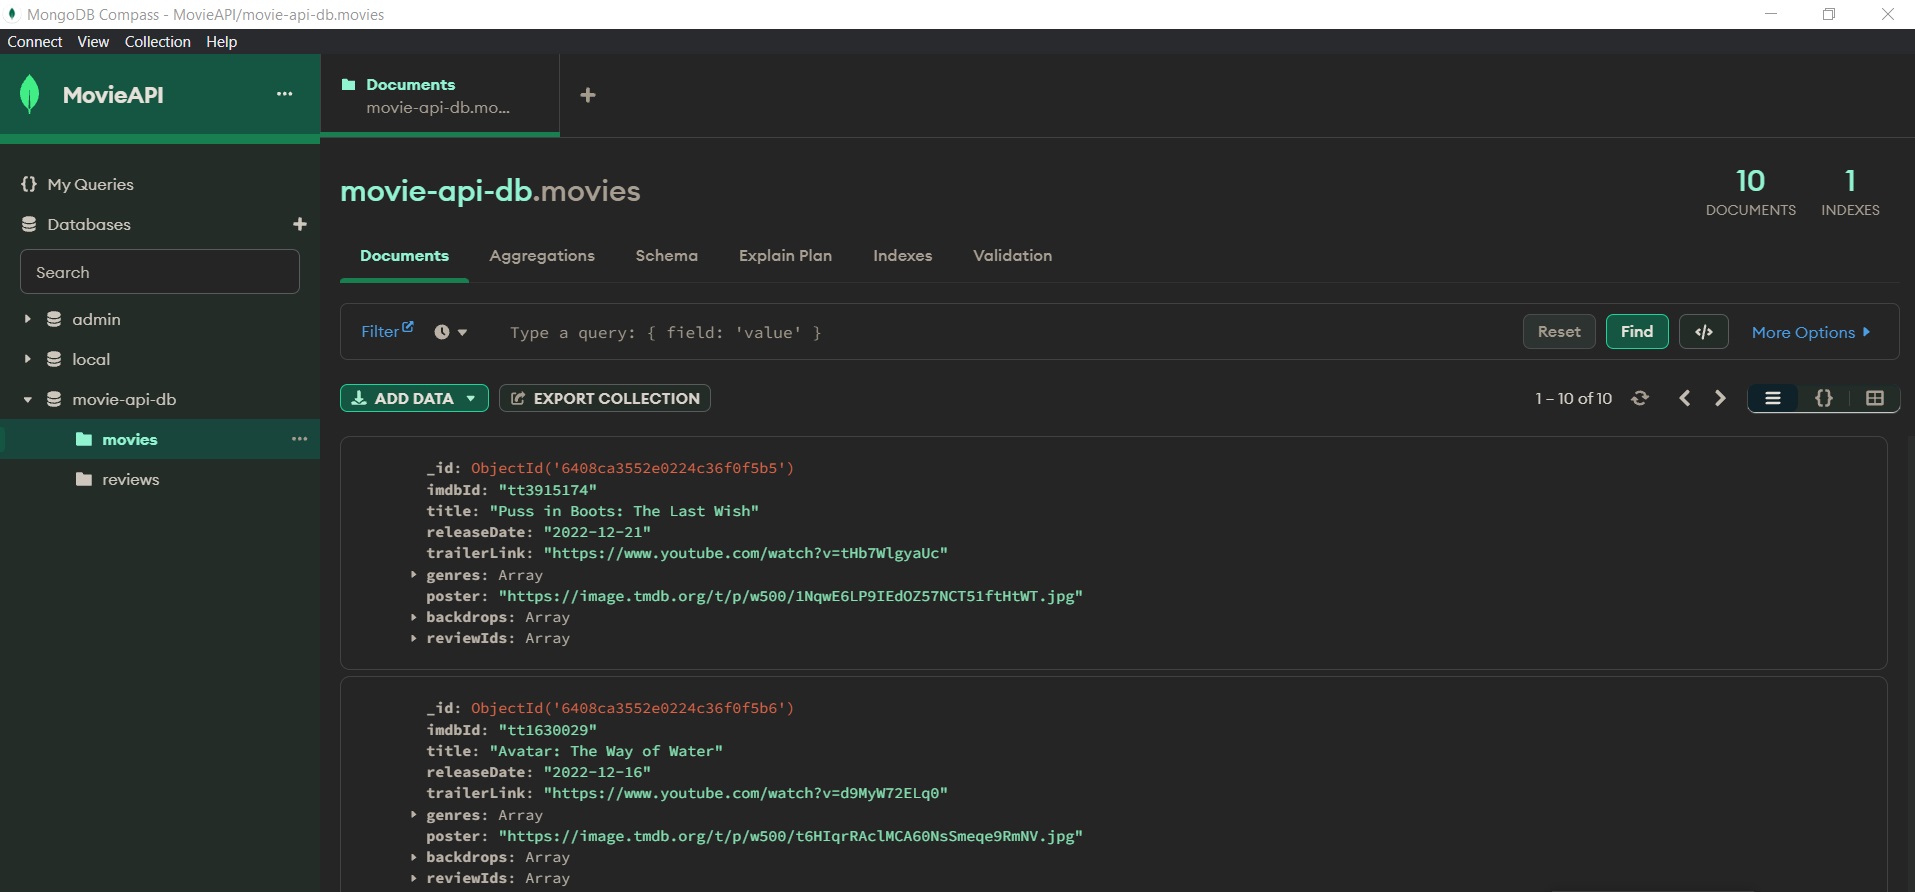This screenshot has height=892, width=1915.
Task: Open the MovieAPI connection options menu
Action: [x=285, y=94]
